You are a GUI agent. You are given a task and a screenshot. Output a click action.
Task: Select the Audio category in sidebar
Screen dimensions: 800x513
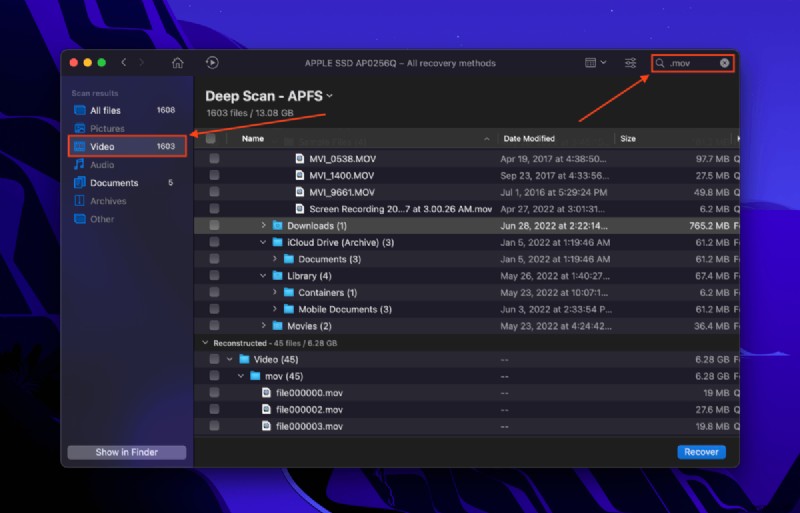point(102,165)
